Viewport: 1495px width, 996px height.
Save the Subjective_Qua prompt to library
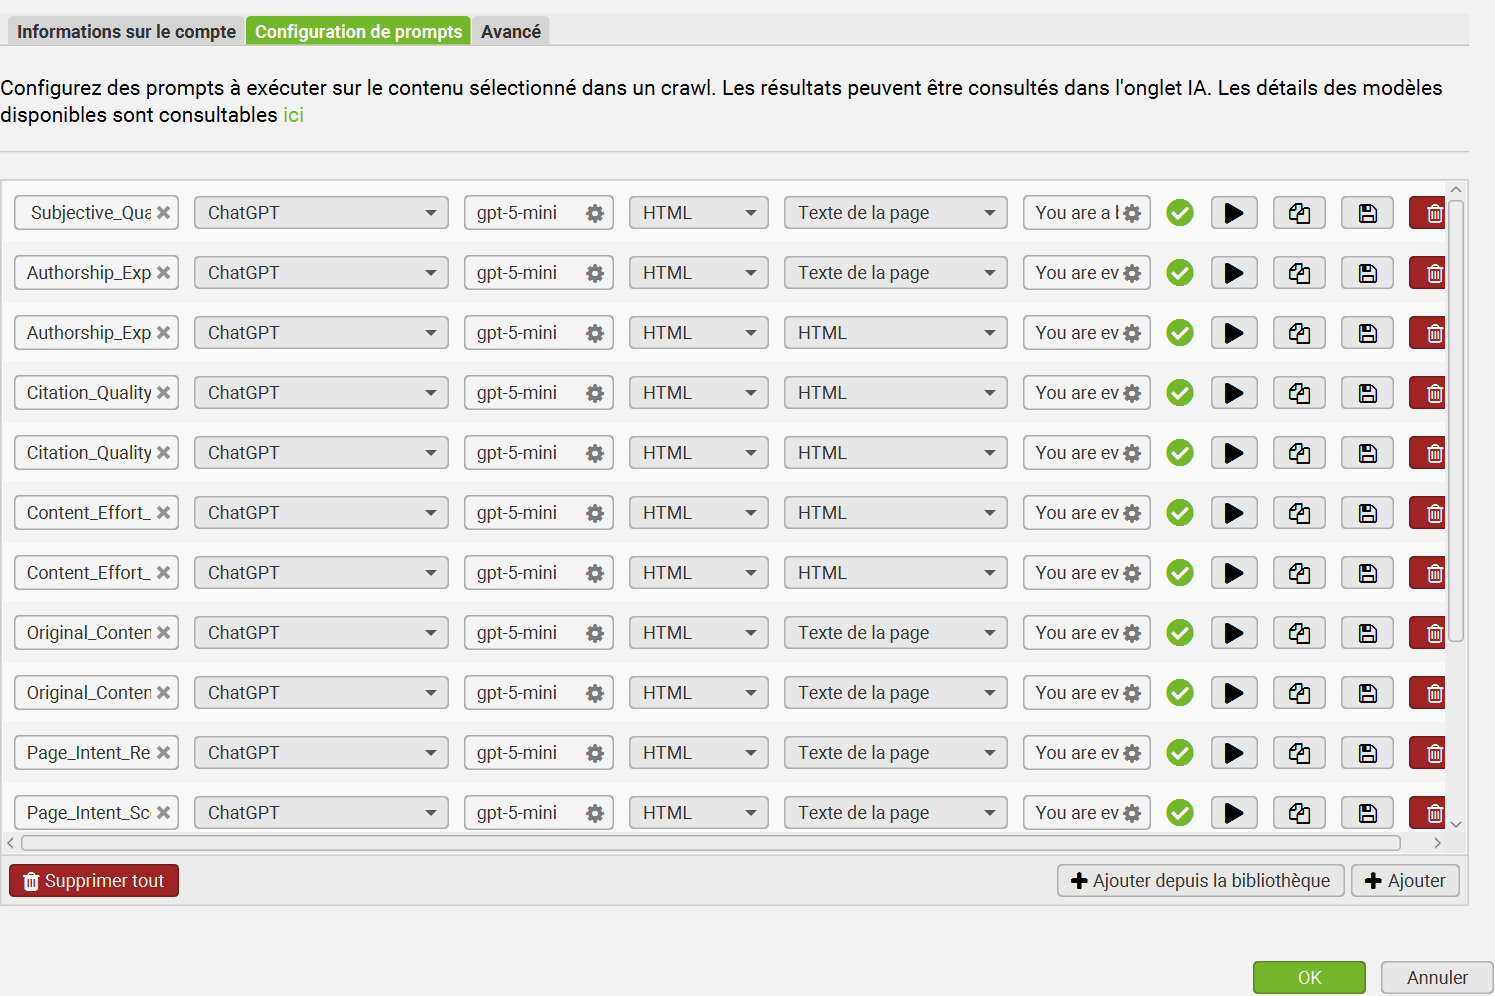(x=1367, y=213)
